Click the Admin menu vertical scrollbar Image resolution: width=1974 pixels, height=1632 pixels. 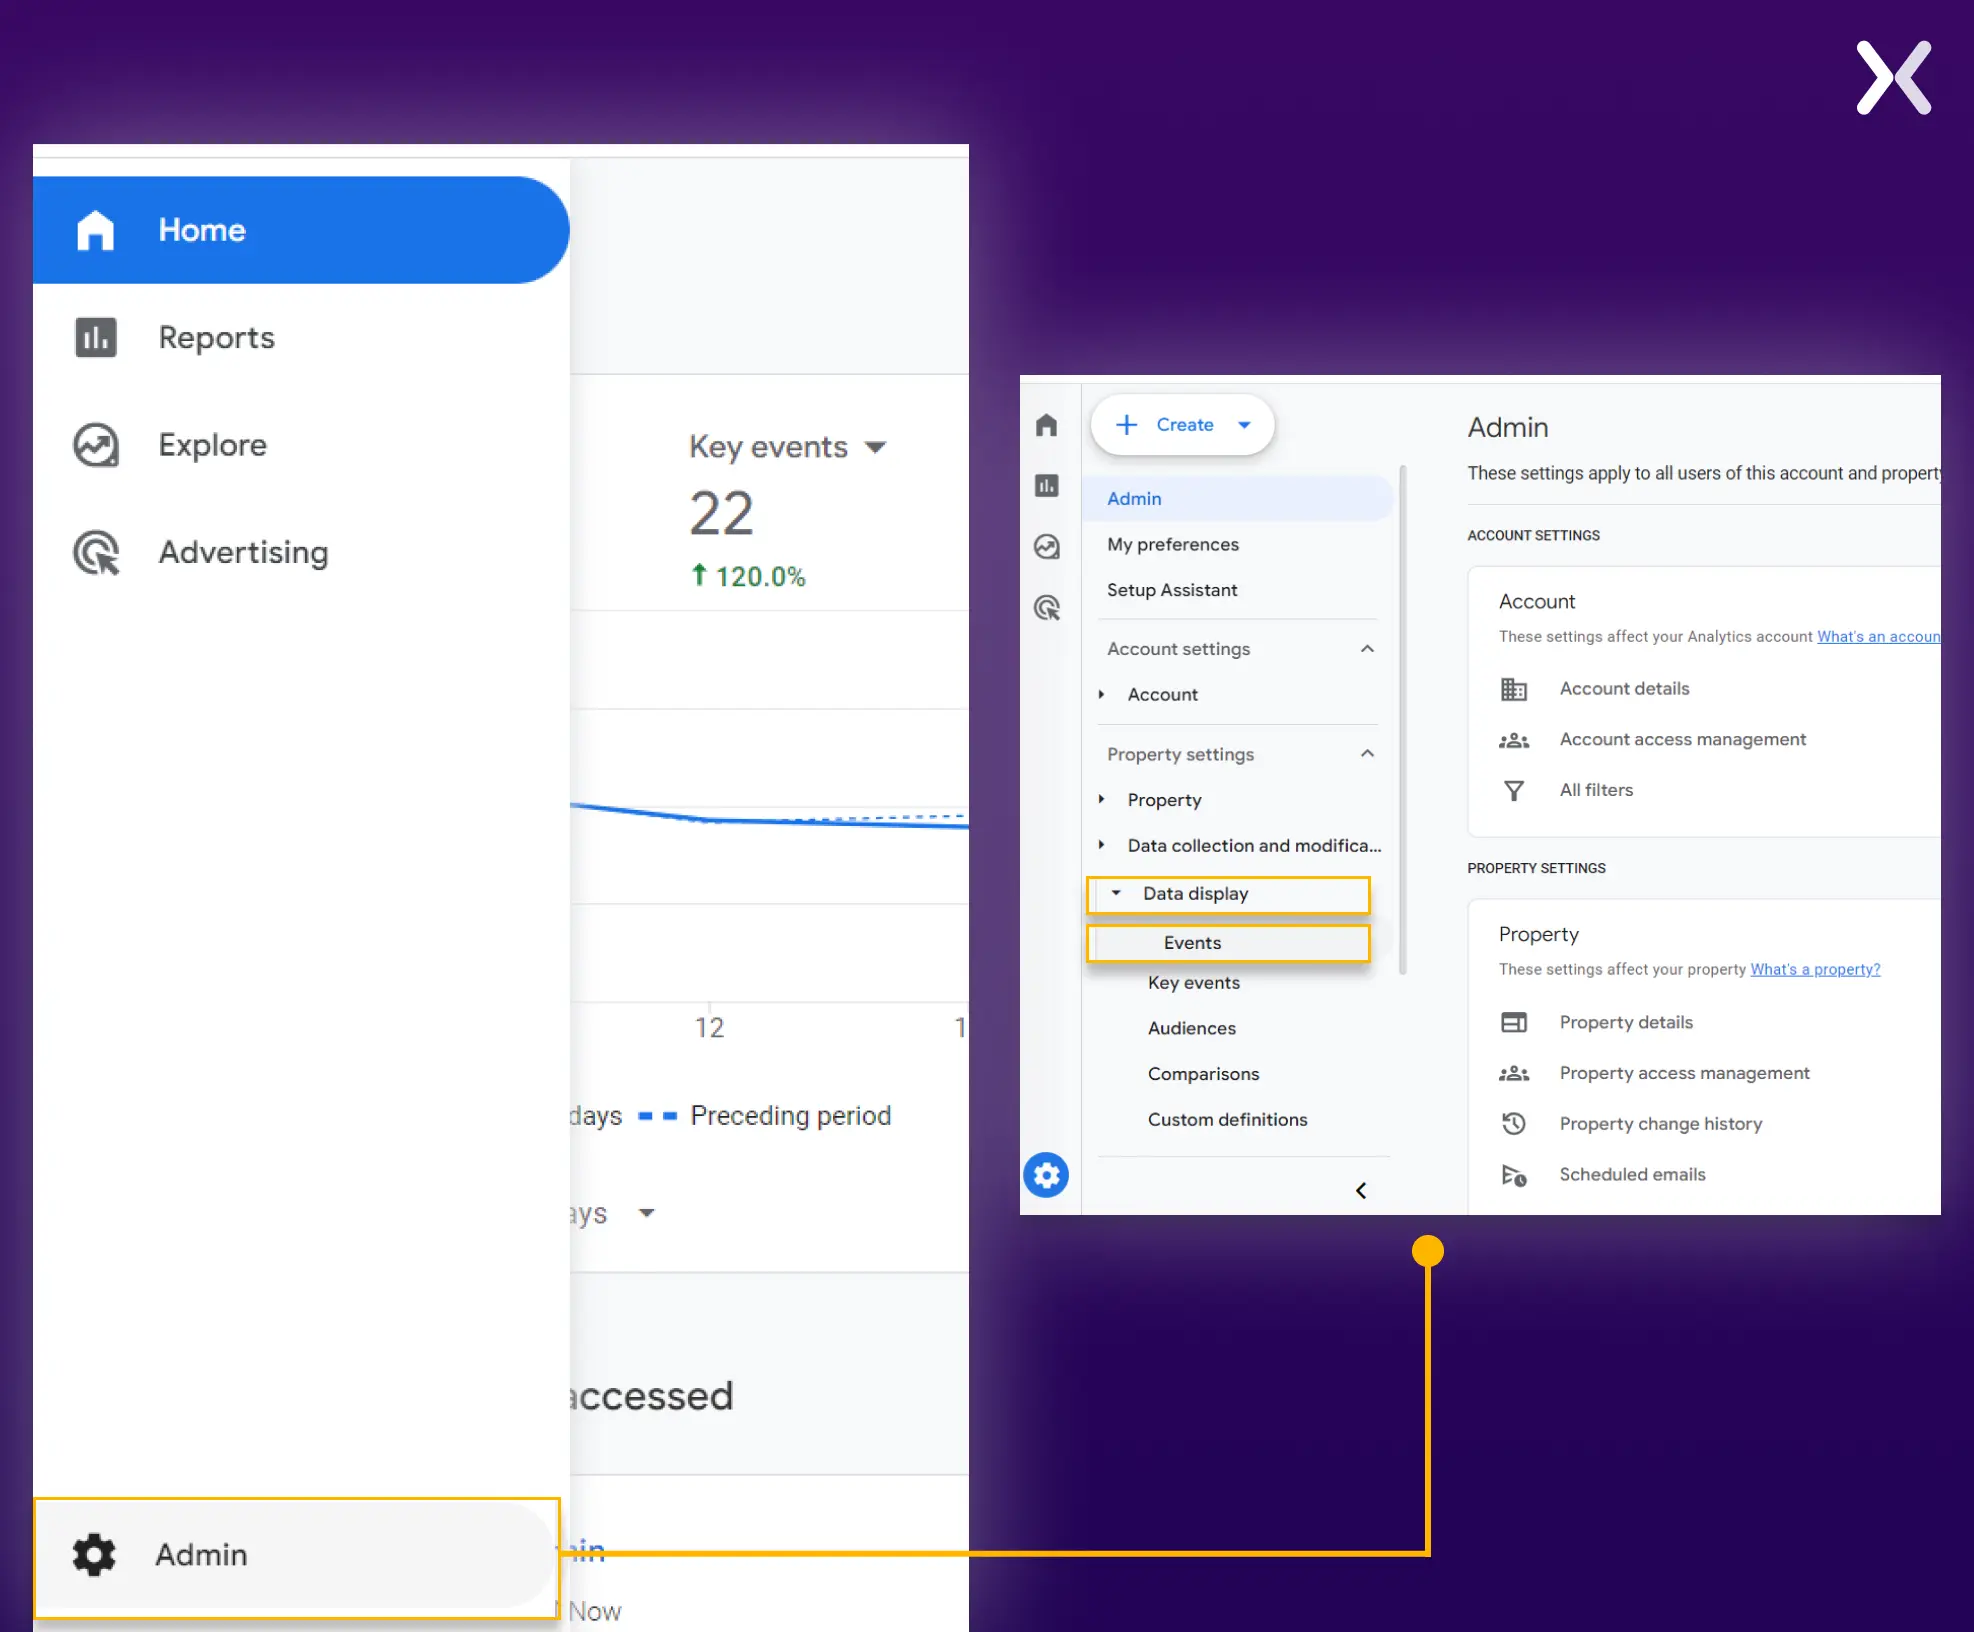coord(1403,720)
